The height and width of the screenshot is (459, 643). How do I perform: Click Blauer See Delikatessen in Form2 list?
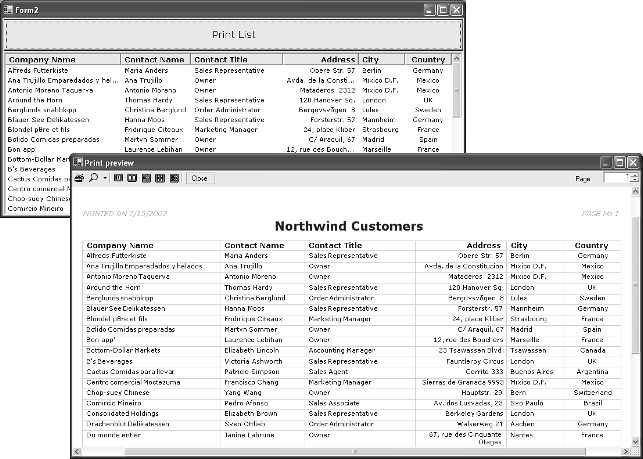point(48,120)
